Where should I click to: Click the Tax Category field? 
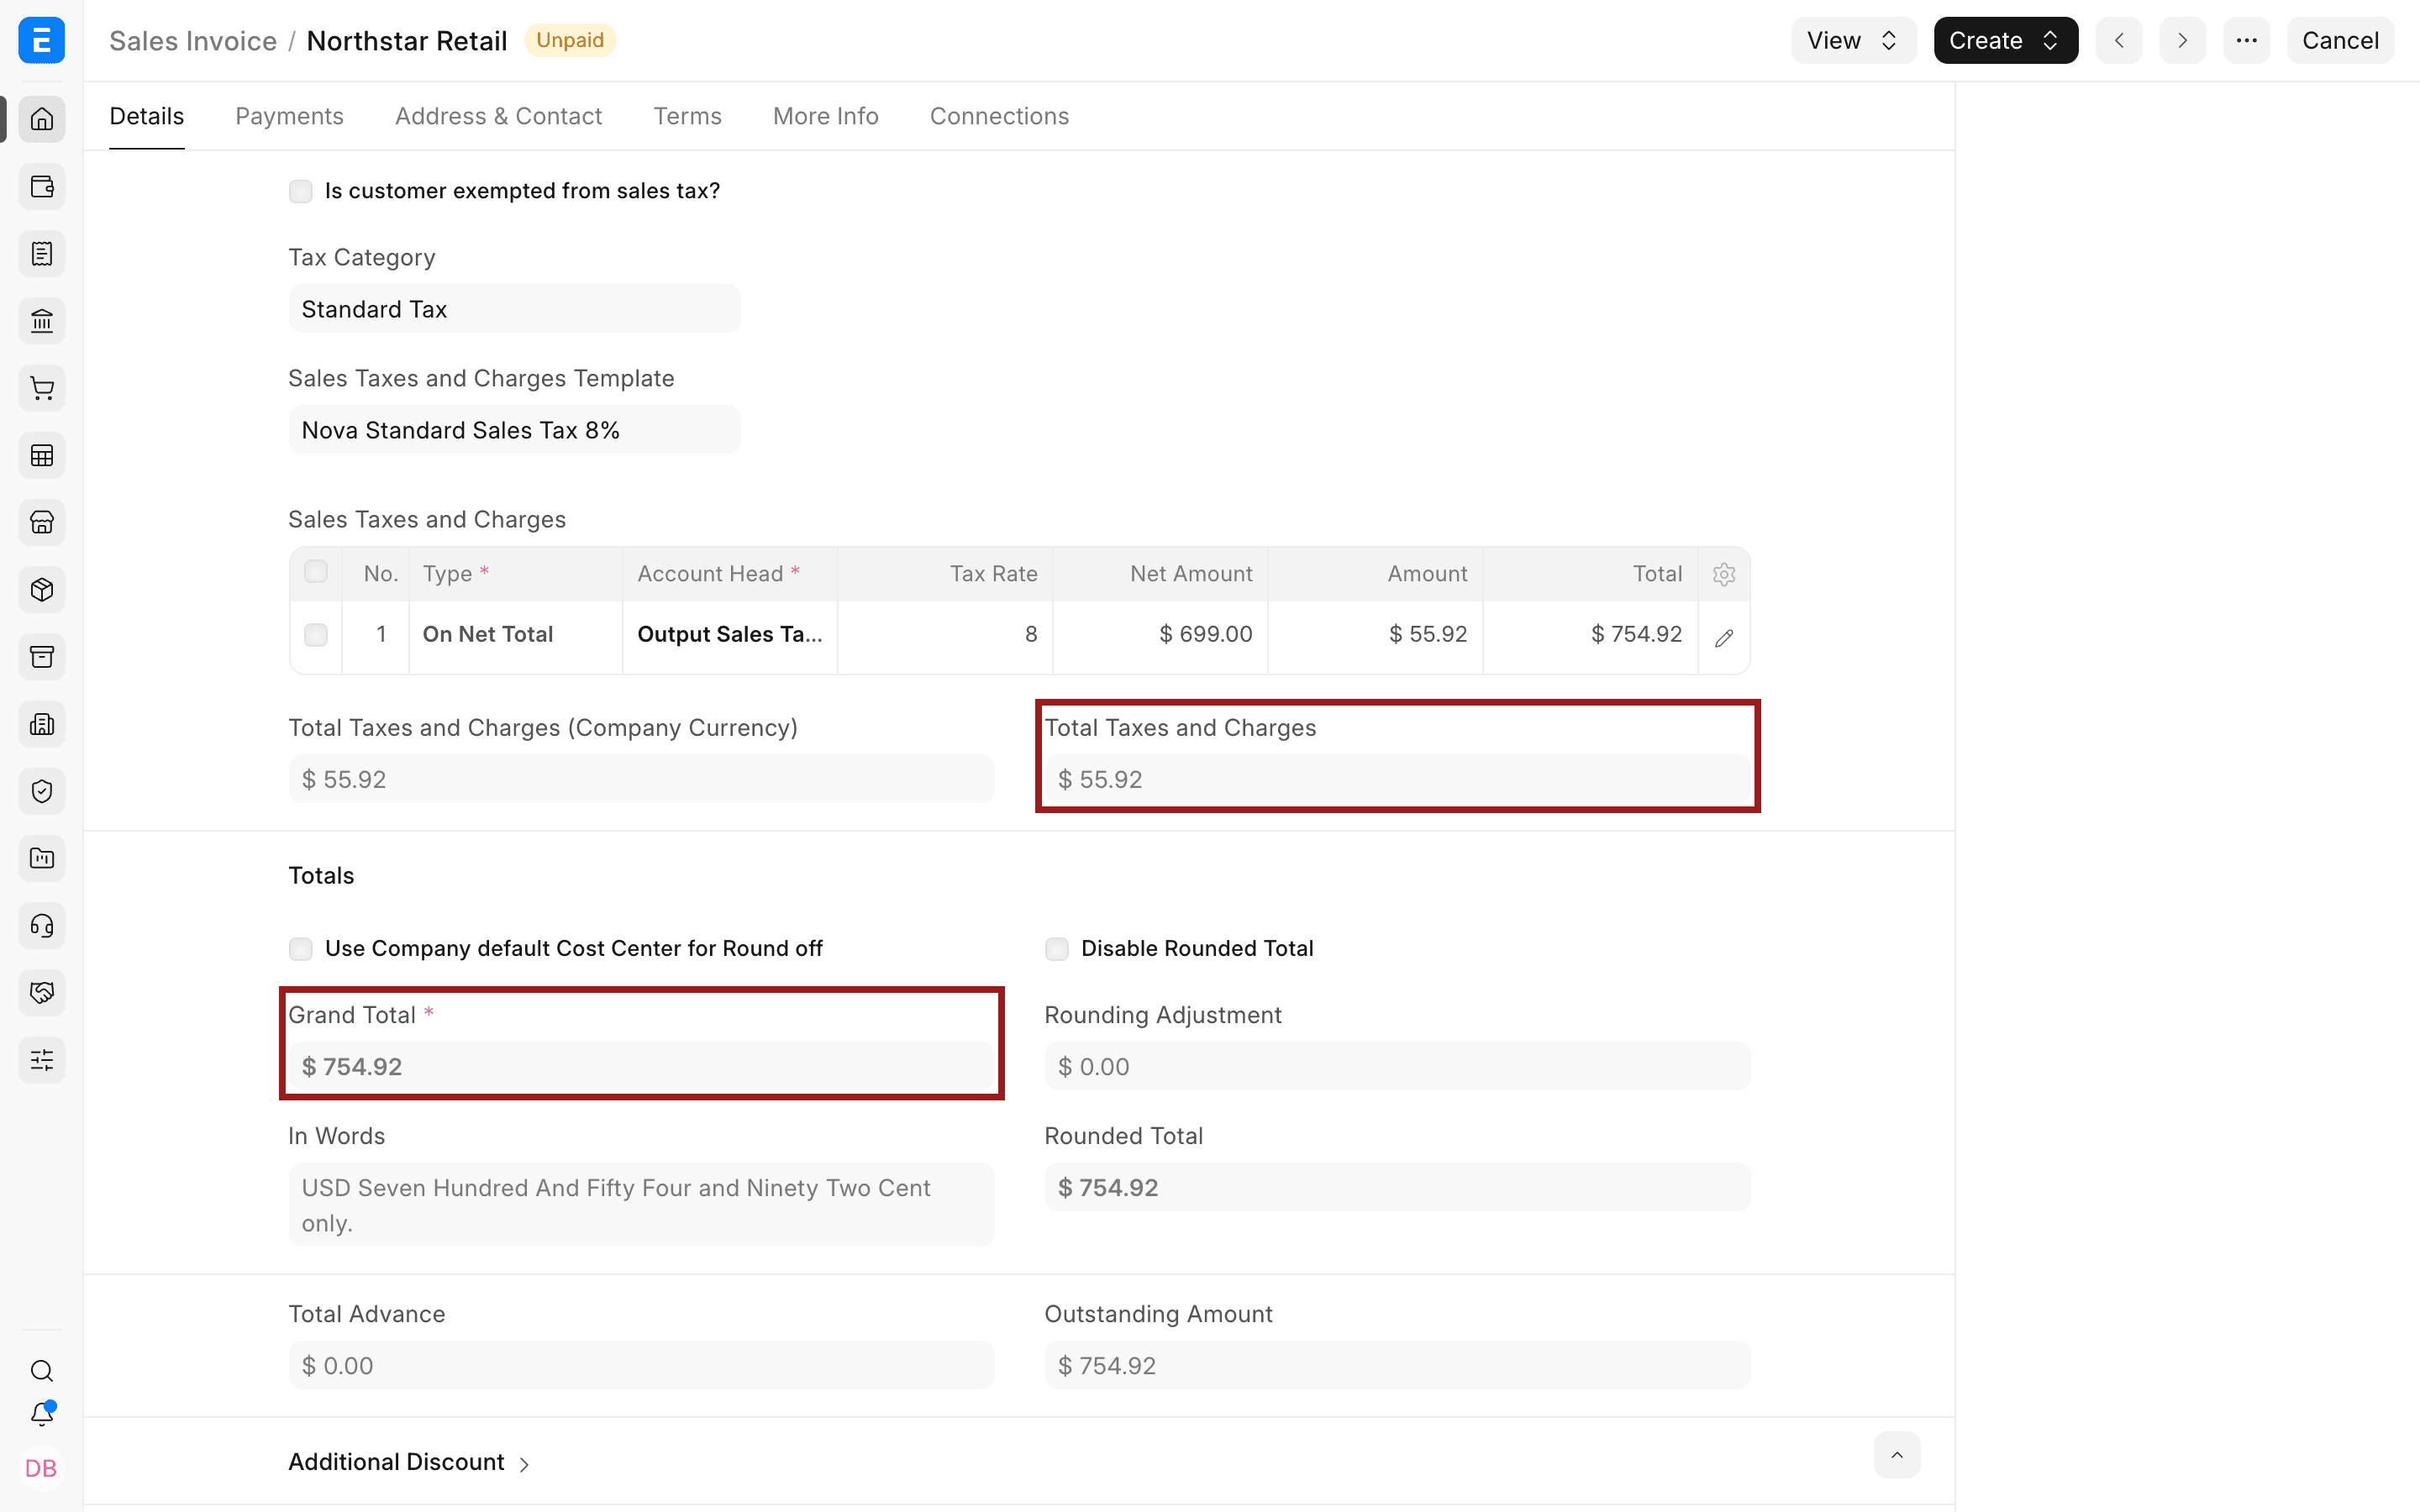[x=514, y=309]
